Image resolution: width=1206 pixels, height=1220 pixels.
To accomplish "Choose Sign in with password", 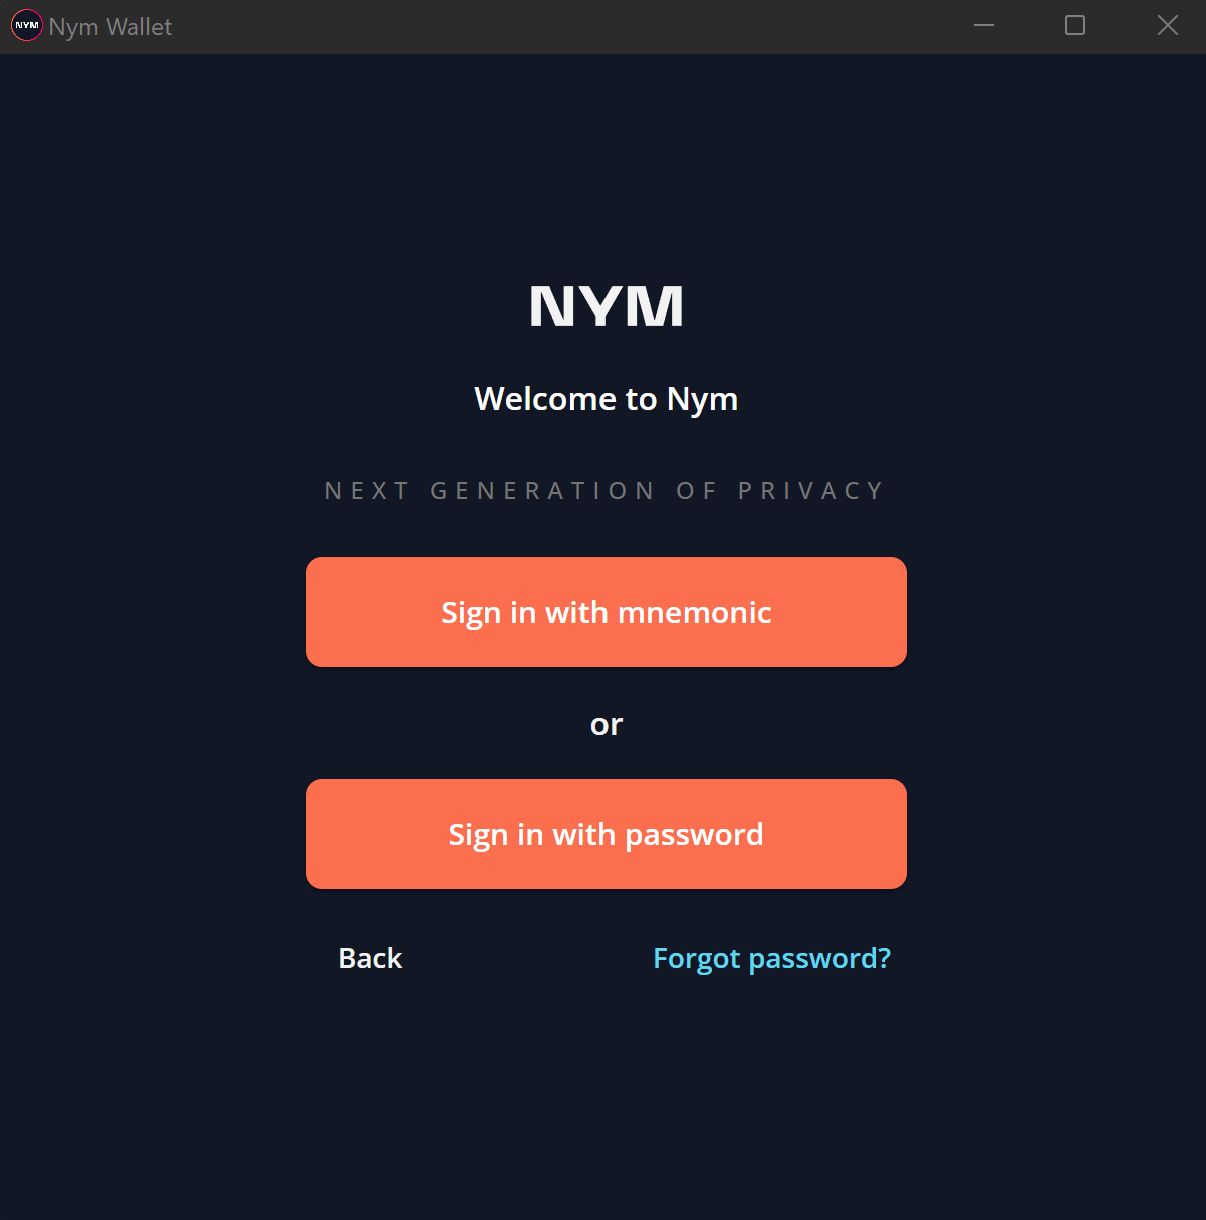I will 606,834.
